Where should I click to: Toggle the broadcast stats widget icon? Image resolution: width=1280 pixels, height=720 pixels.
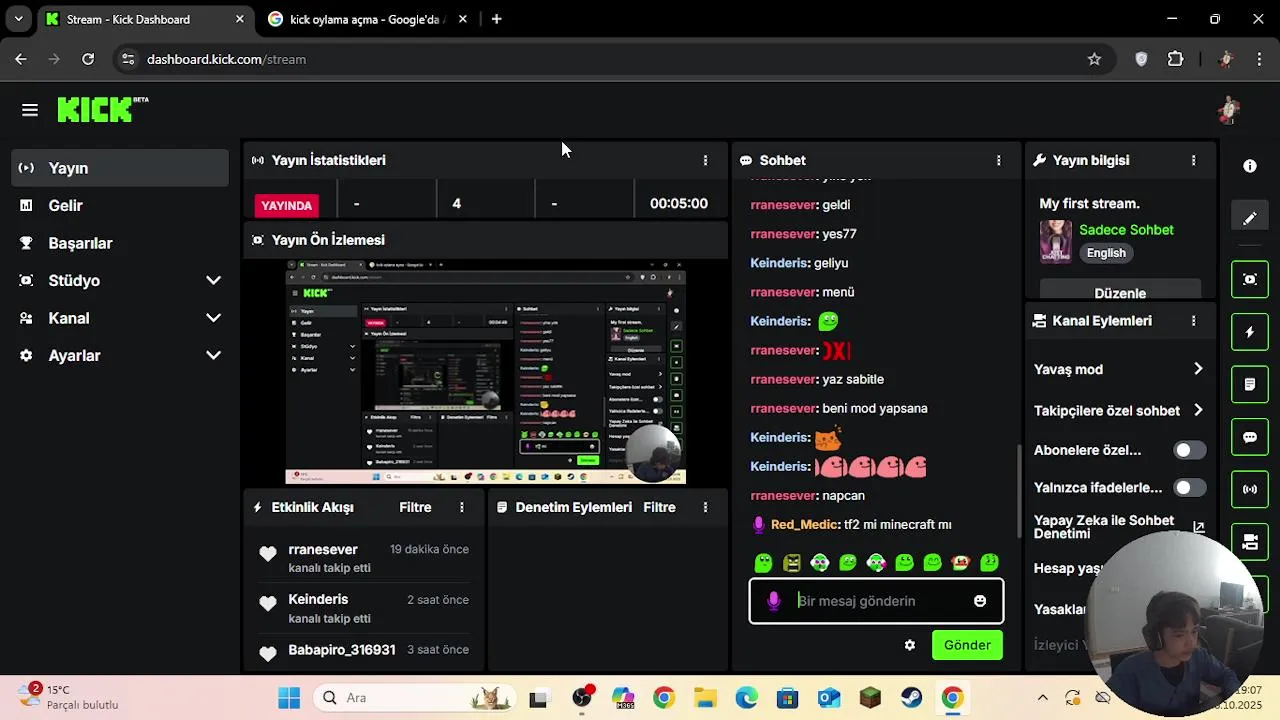tap(1250, 489)
